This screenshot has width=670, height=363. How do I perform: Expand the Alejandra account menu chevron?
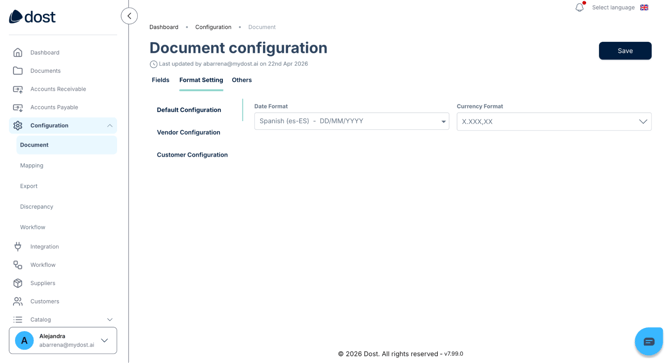(105, 340)
